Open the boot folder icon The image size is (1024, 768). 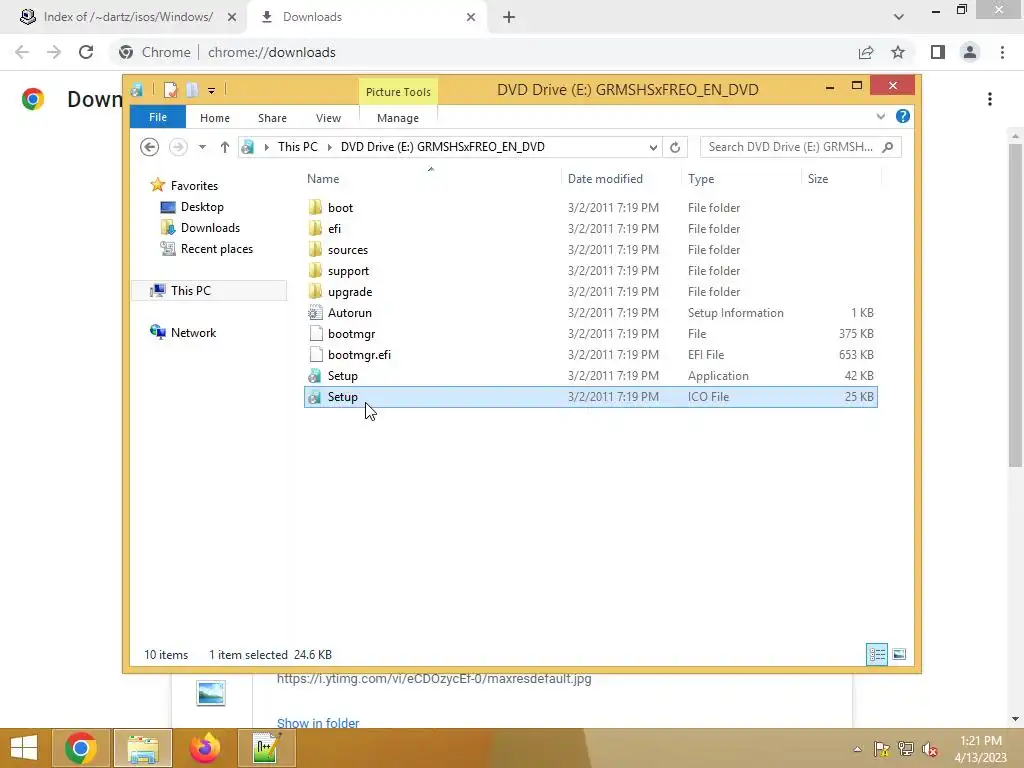click(315, 208)
